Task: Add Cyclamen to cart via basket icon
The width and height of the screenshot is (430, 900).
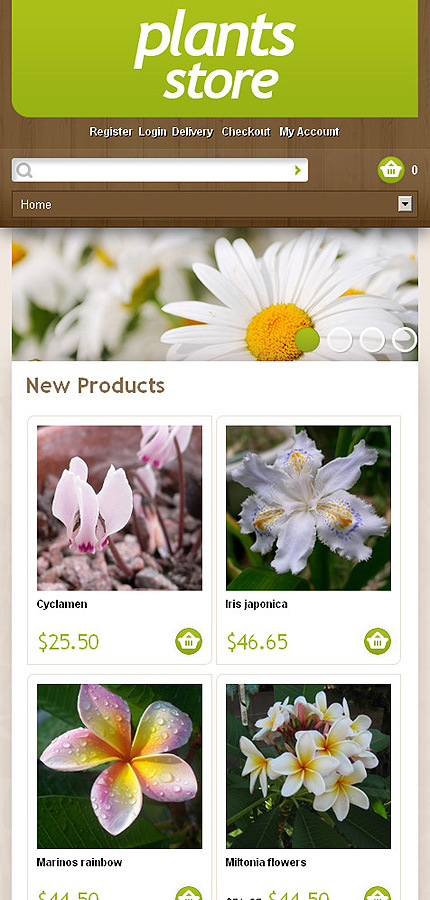Action: click(189, 641)
